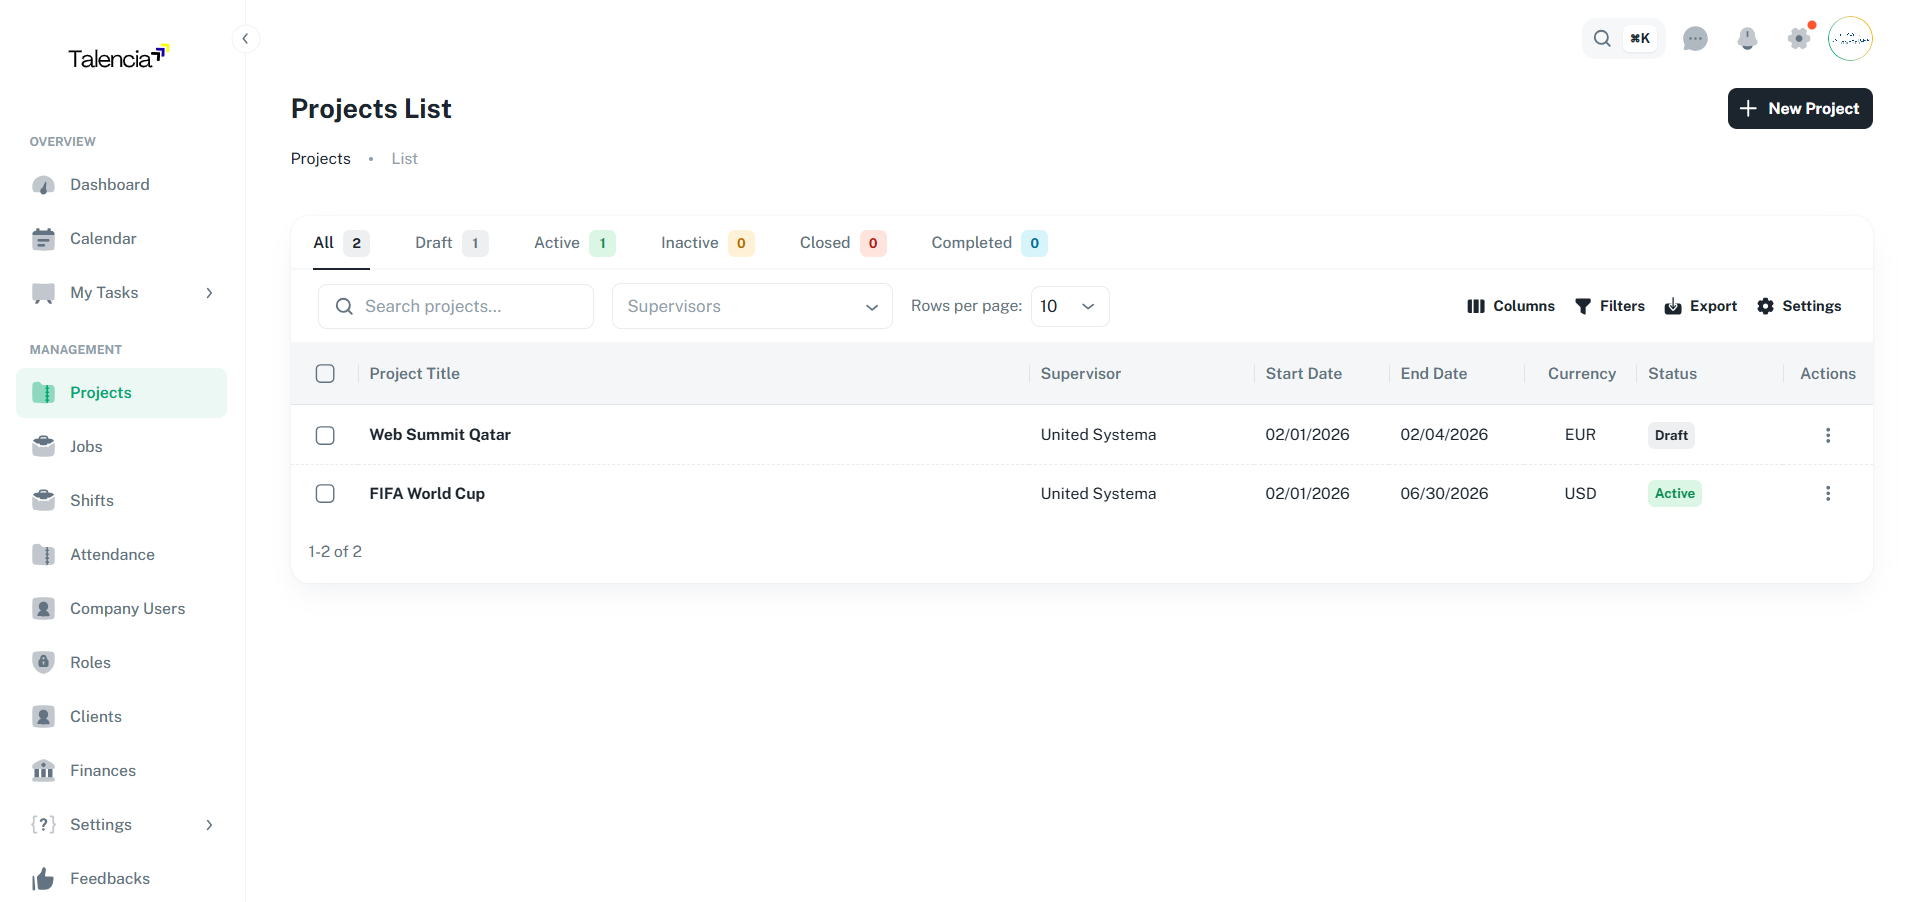1912x902 pixels.
Task: Click the global search icon
Action: (1601, 38)
